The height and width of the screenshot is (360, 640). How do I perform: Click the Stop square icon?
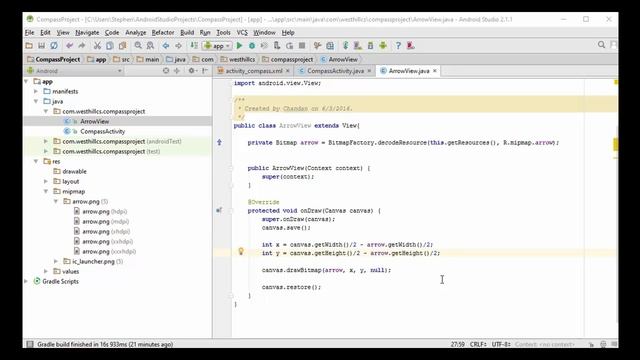tap(302, 46)
